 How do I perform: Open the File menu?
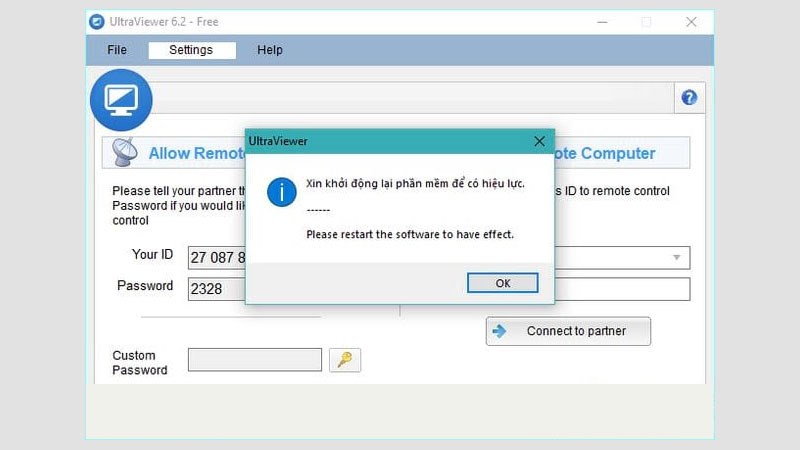tap(117, 50)
